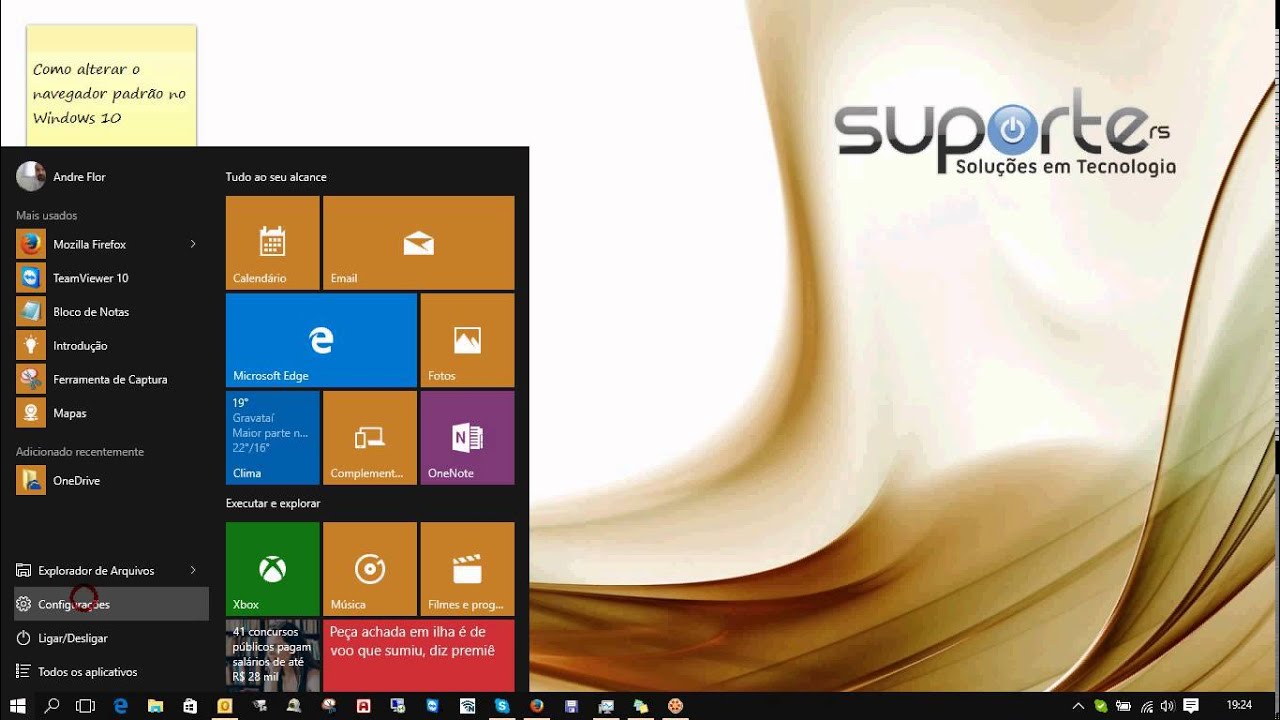Expand Explorador de Arquivos submenu arrow
The width and height of the screenshot is (1280, 720).
tap(193, 570)
